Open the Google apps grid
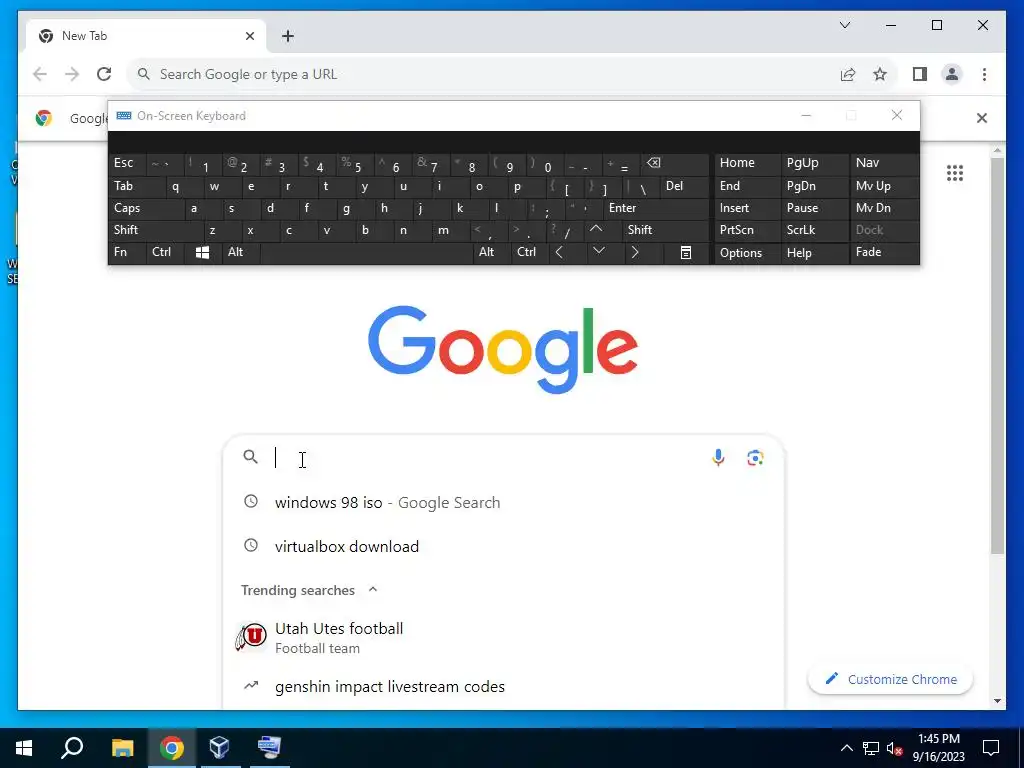Image resolution: width=1024 pixels, height=768 pixels. (x=955, y=173)
